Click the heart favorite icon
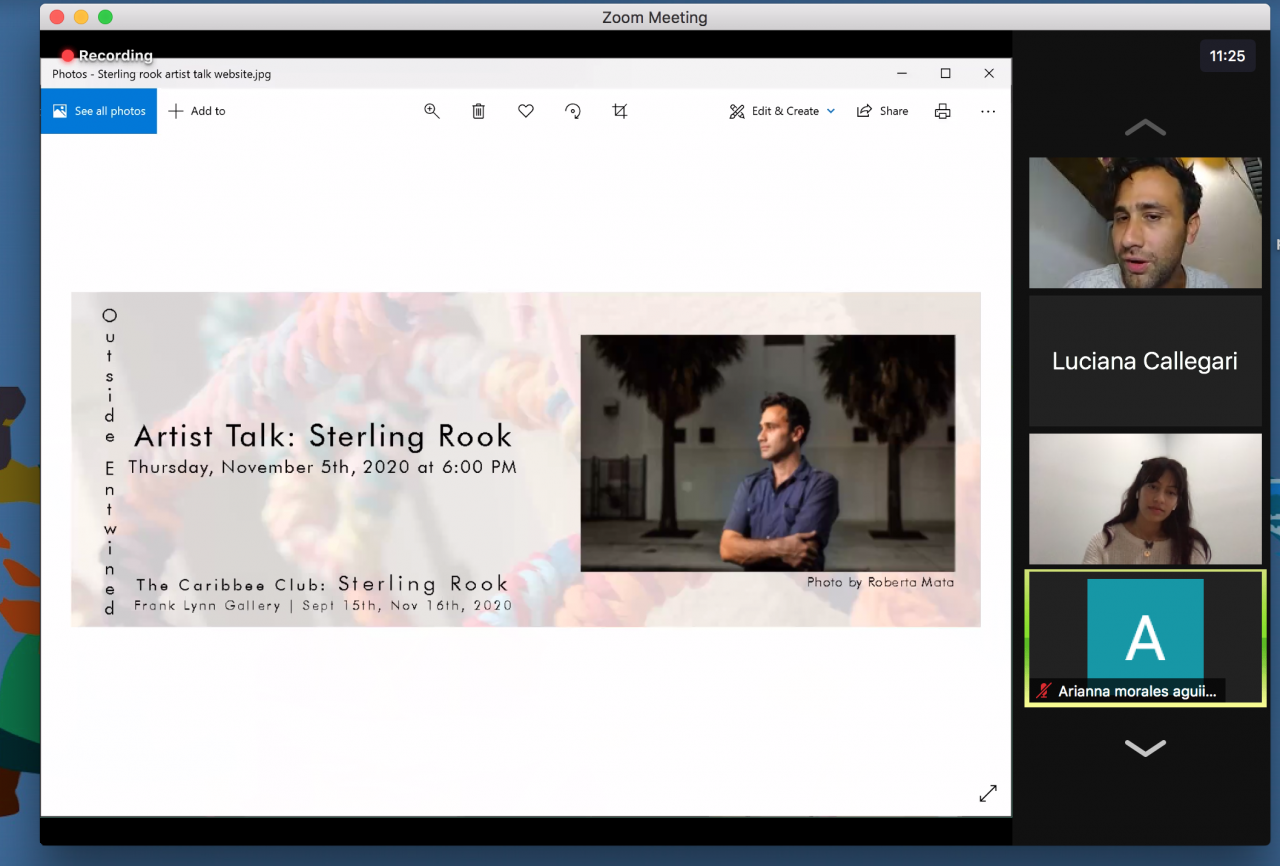This screenshot has height=866, width=1280. click(x=526, y=111)
